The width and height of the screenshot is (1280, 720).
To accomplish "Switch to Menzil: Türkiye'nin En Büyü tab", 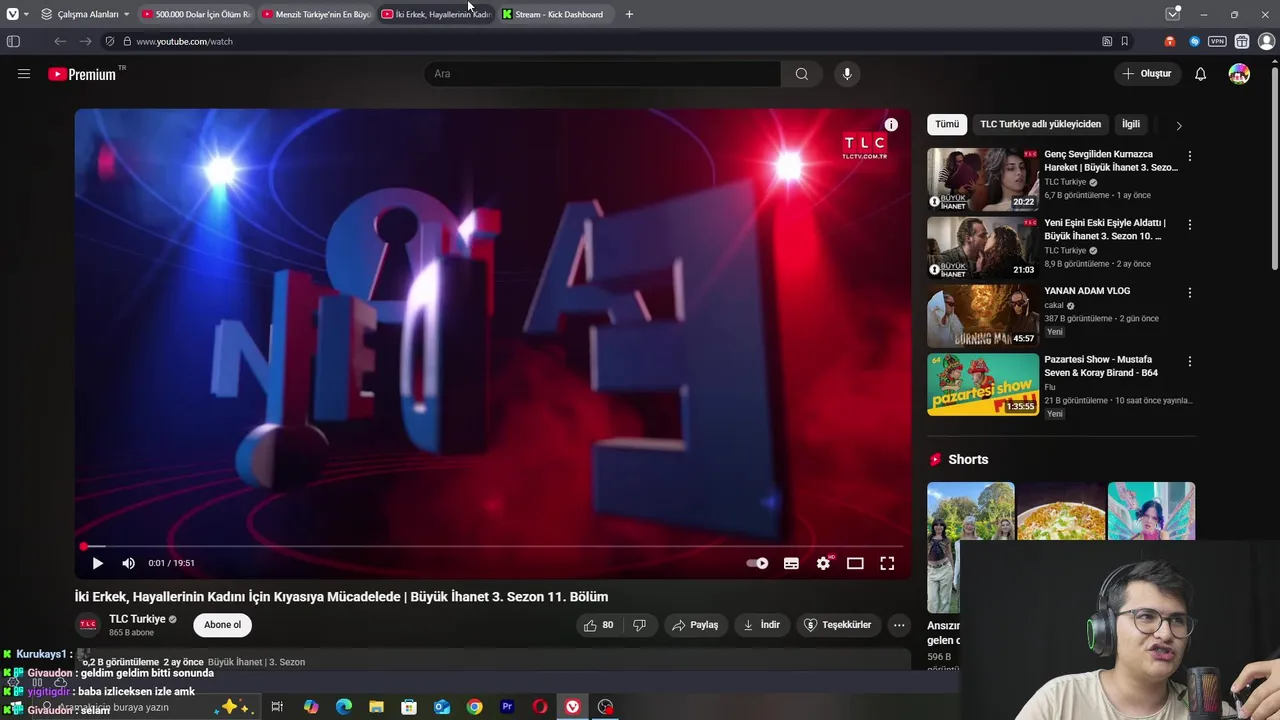I will [x=316, y=14].
